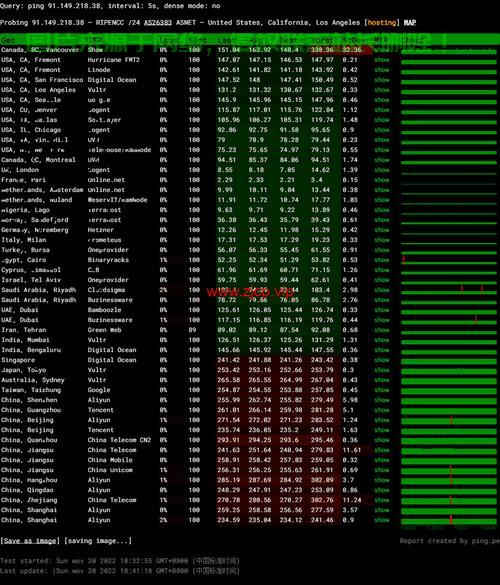Click the AS26383 network link
The width and height of the screenshot is (500, 585).
coord(158,22)
